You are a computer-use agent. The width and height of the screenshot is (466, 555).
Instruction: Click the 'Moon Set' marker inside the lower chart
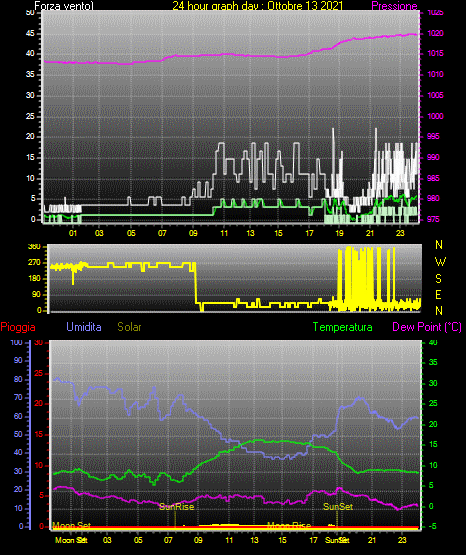click(71, 525)
